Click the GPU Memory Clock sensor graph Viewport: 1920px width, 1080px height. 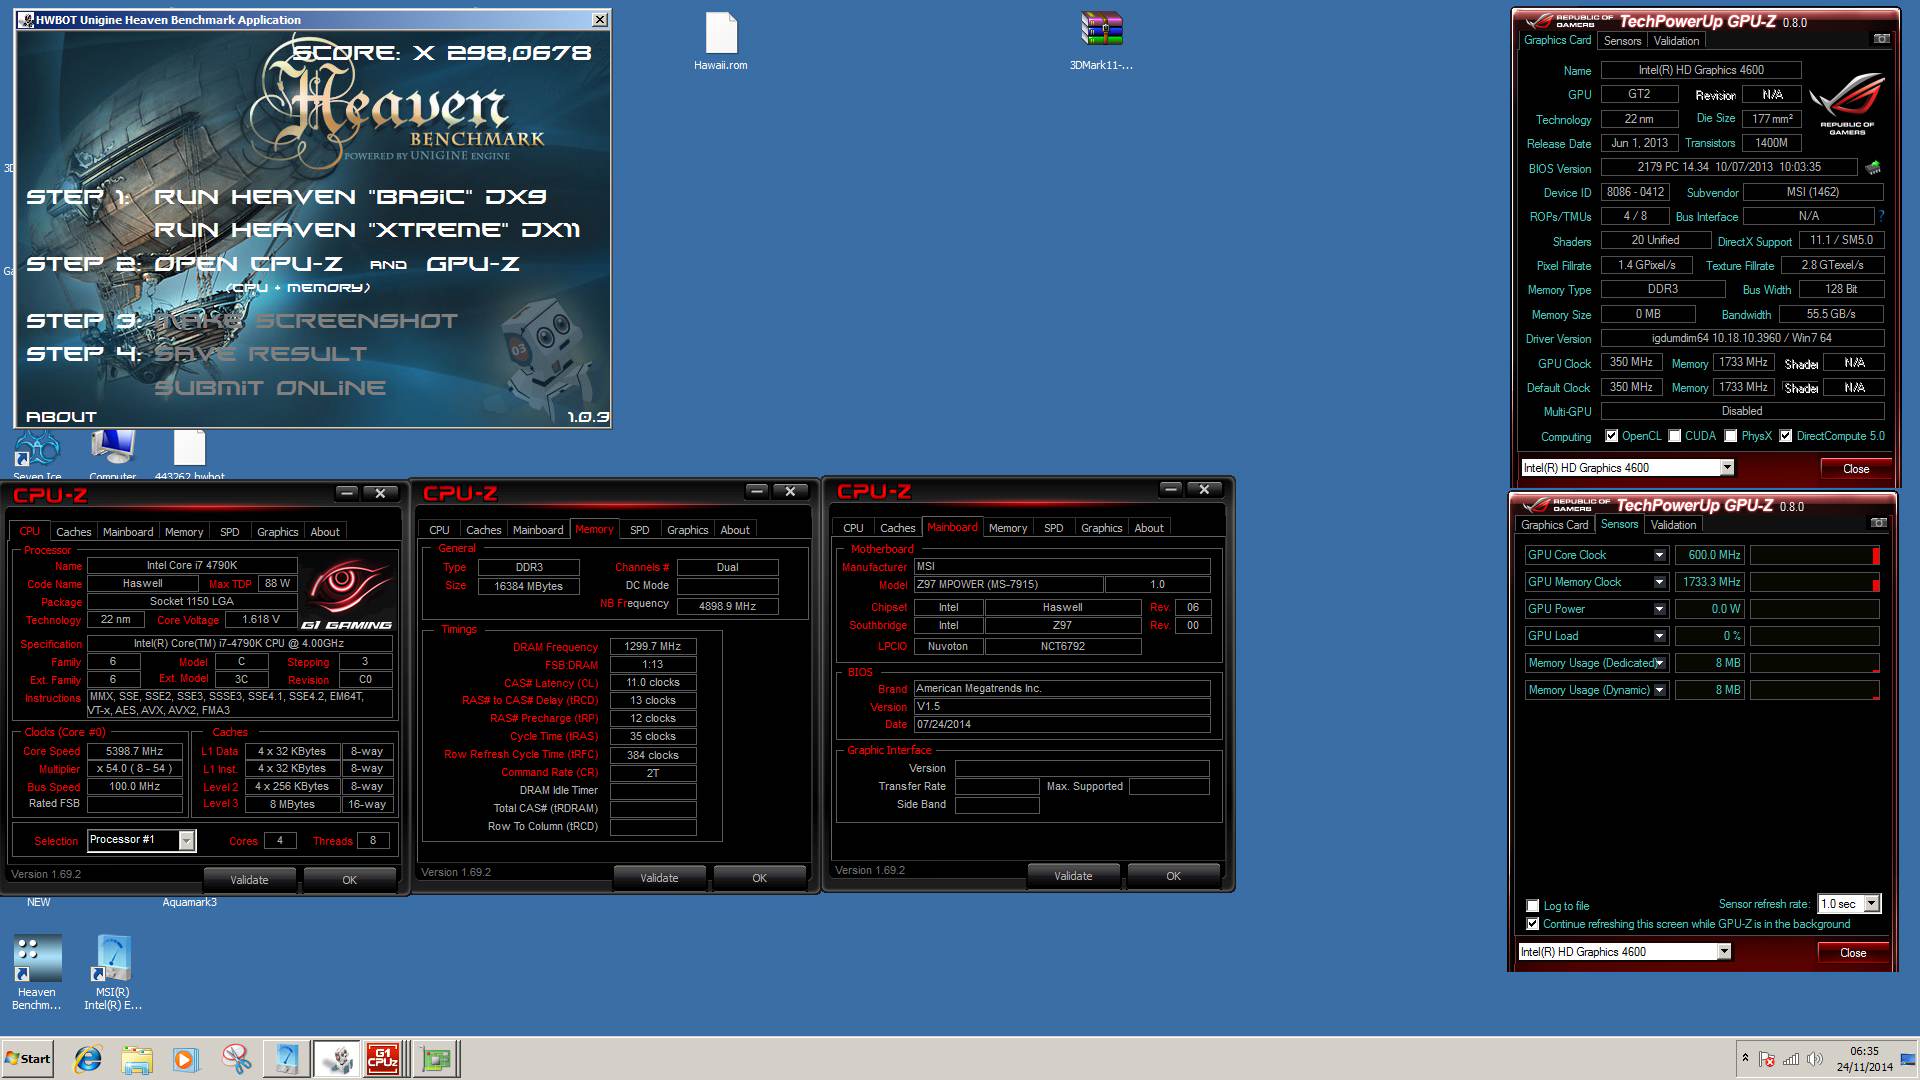coord(1814,582)
